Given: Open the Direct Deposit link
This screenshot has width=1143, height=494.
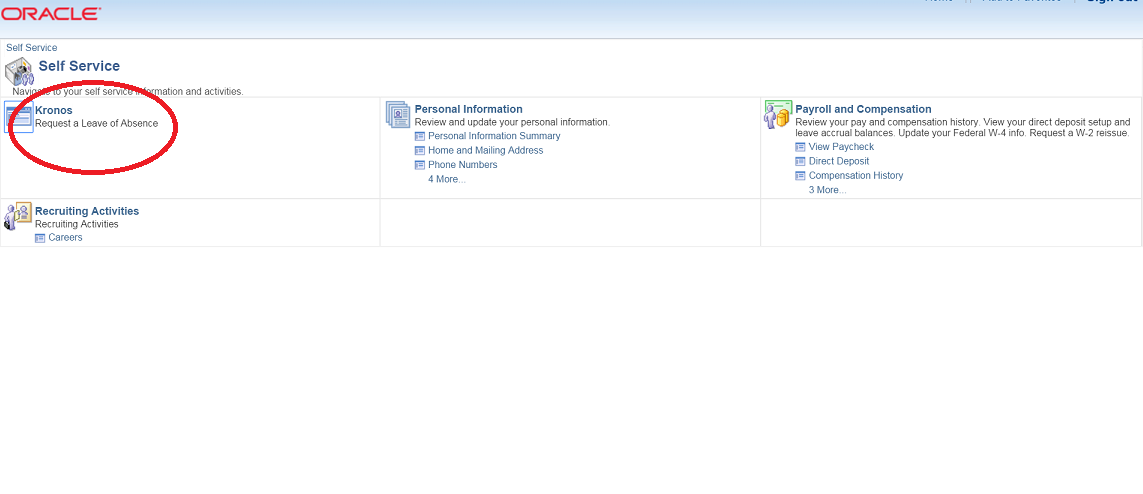Looking at the screenshot, I should click(839, 161).
